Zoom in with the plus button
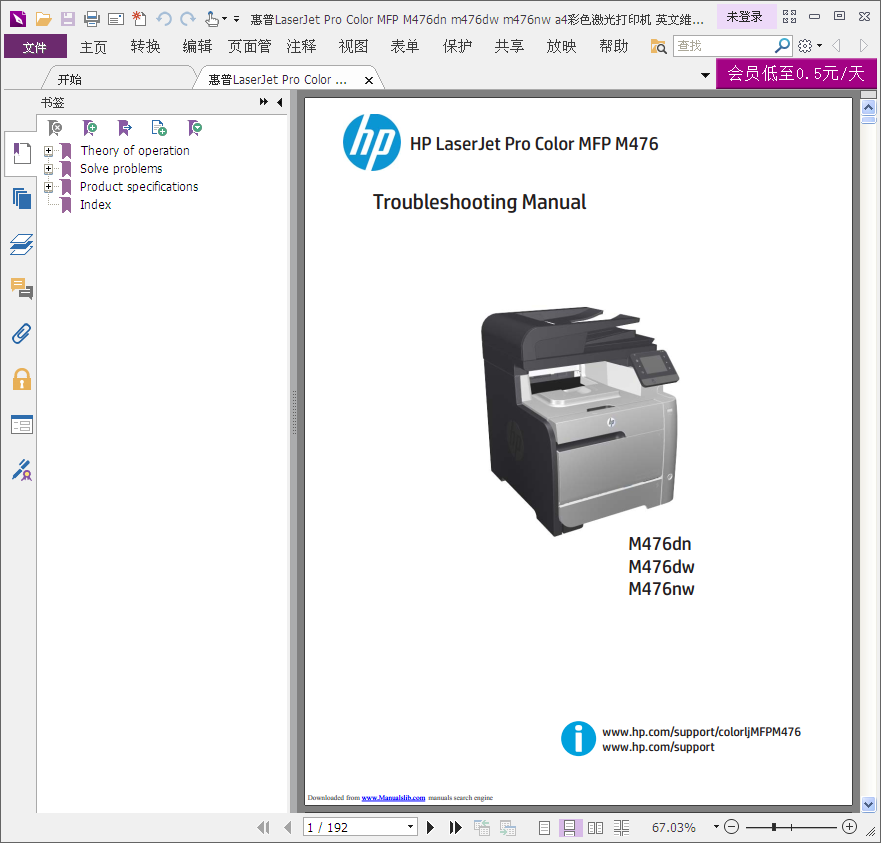The height and width of the screenshot is (843, 881). pyautogui.click(x=850, y=827)
